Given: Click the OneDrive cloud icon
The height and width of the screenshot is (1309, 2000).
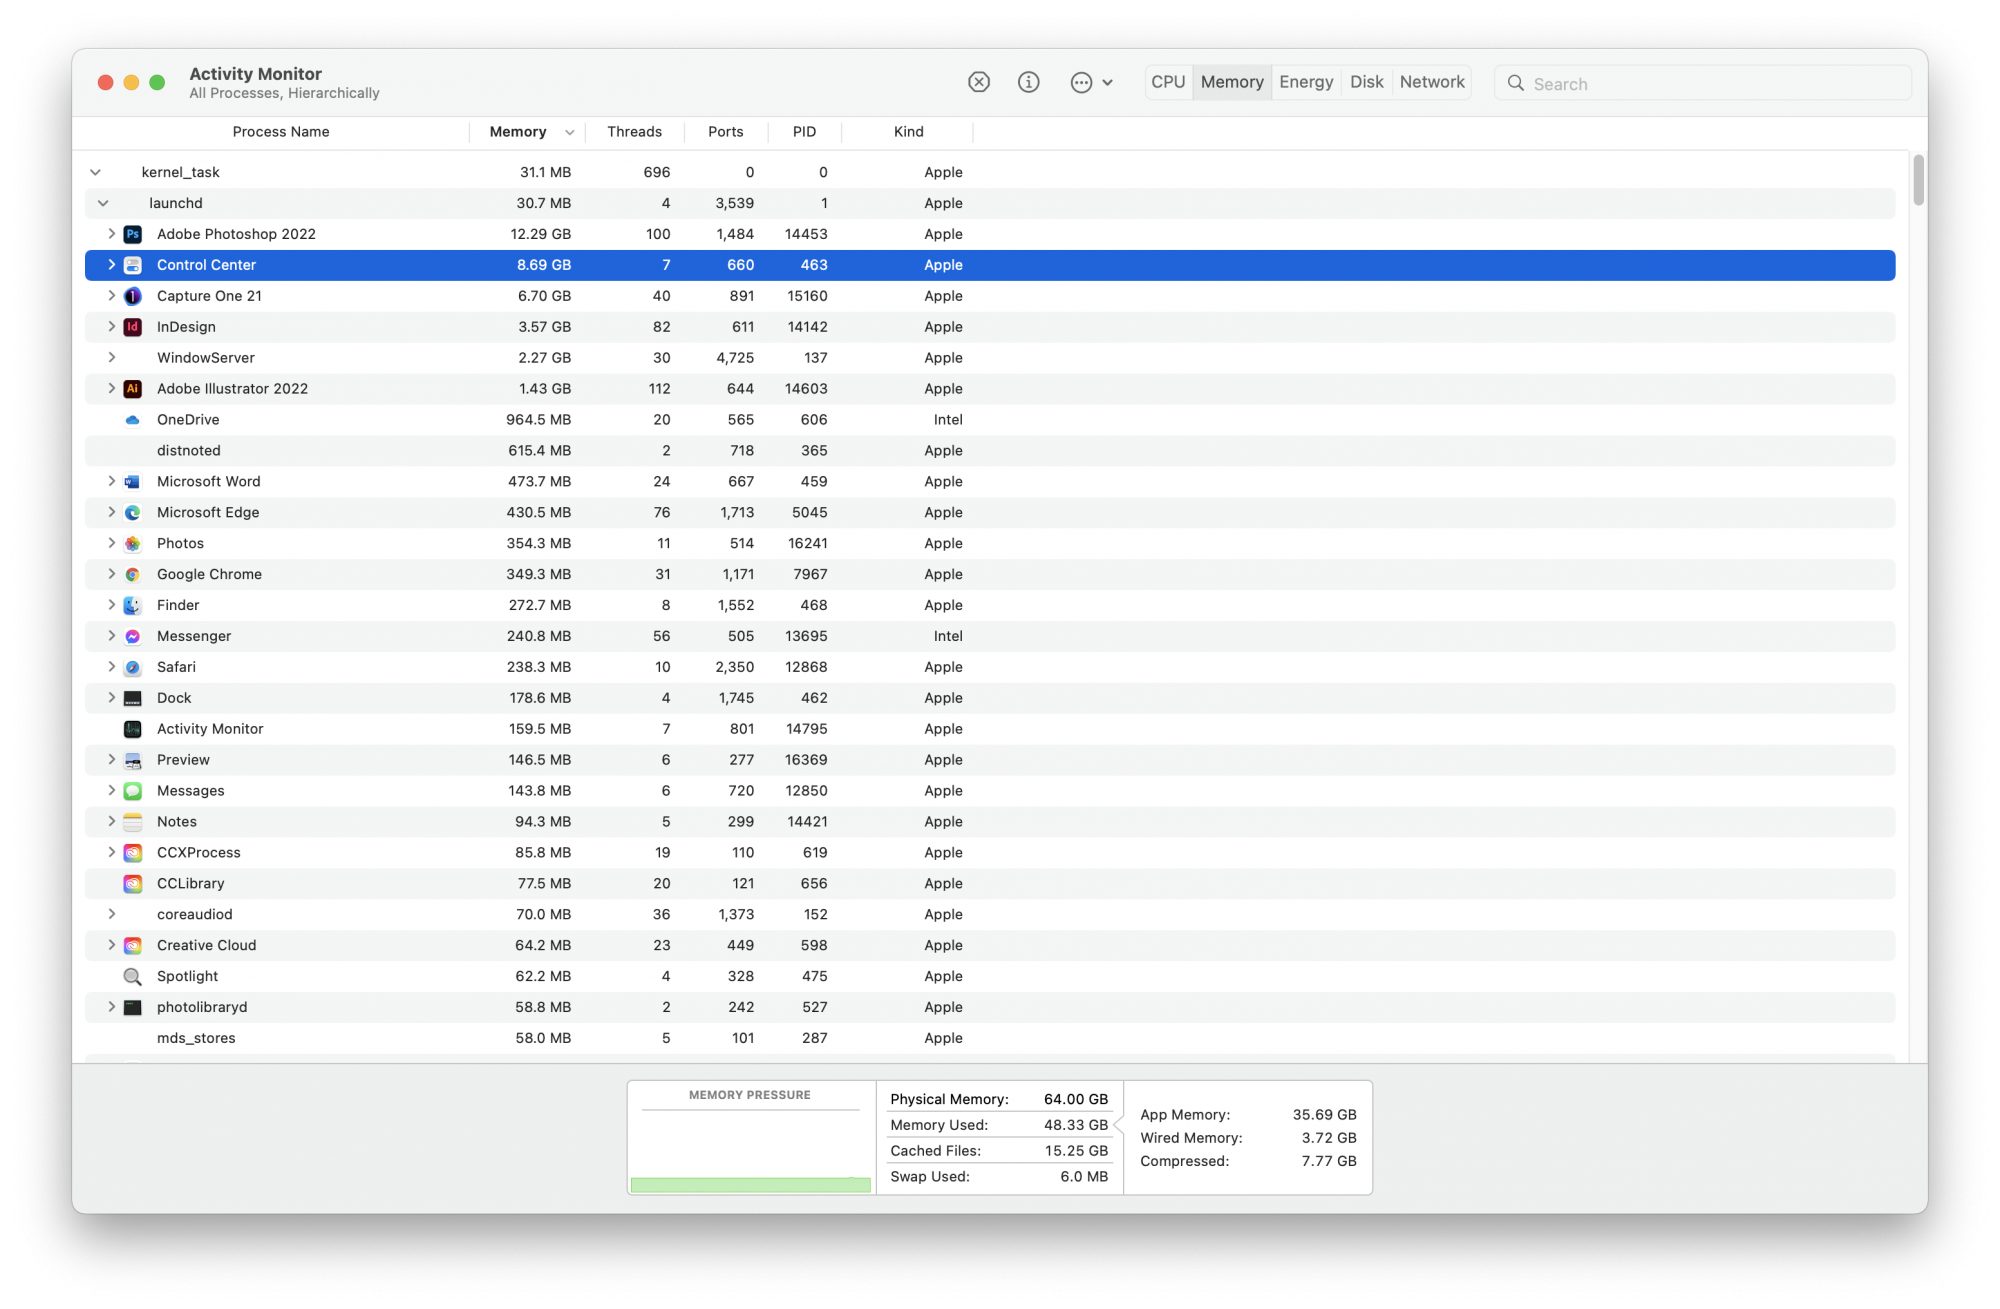Looking at the screenshot, I should 132,420.
